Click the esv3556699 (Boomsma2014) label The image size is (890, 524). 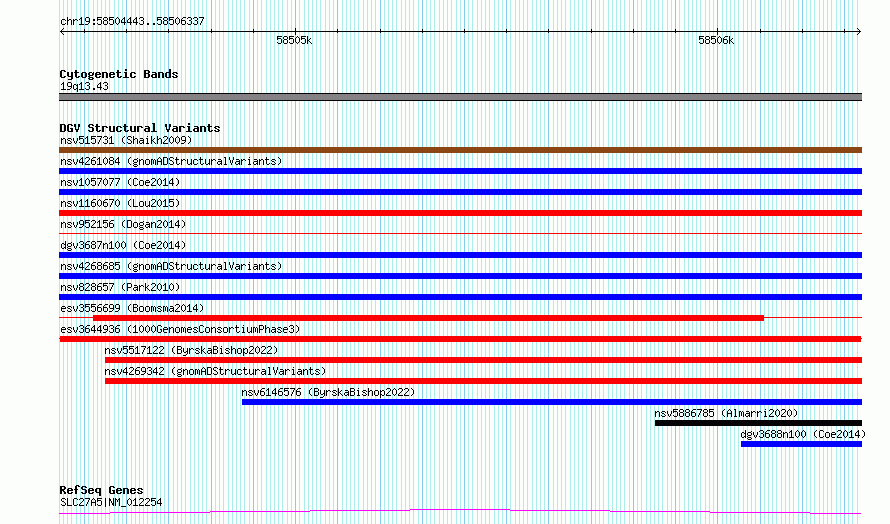pos(132,308)
